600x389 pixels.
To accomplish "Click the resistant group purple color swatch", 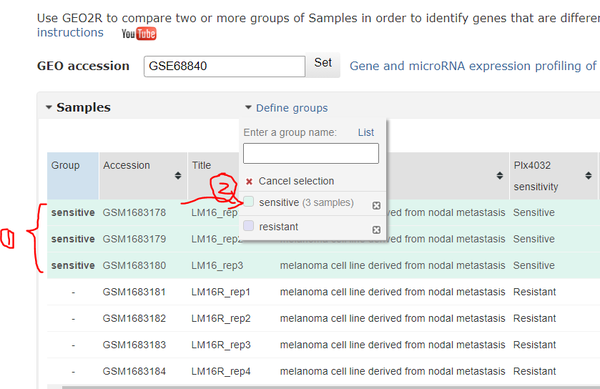I will point(249,226).
